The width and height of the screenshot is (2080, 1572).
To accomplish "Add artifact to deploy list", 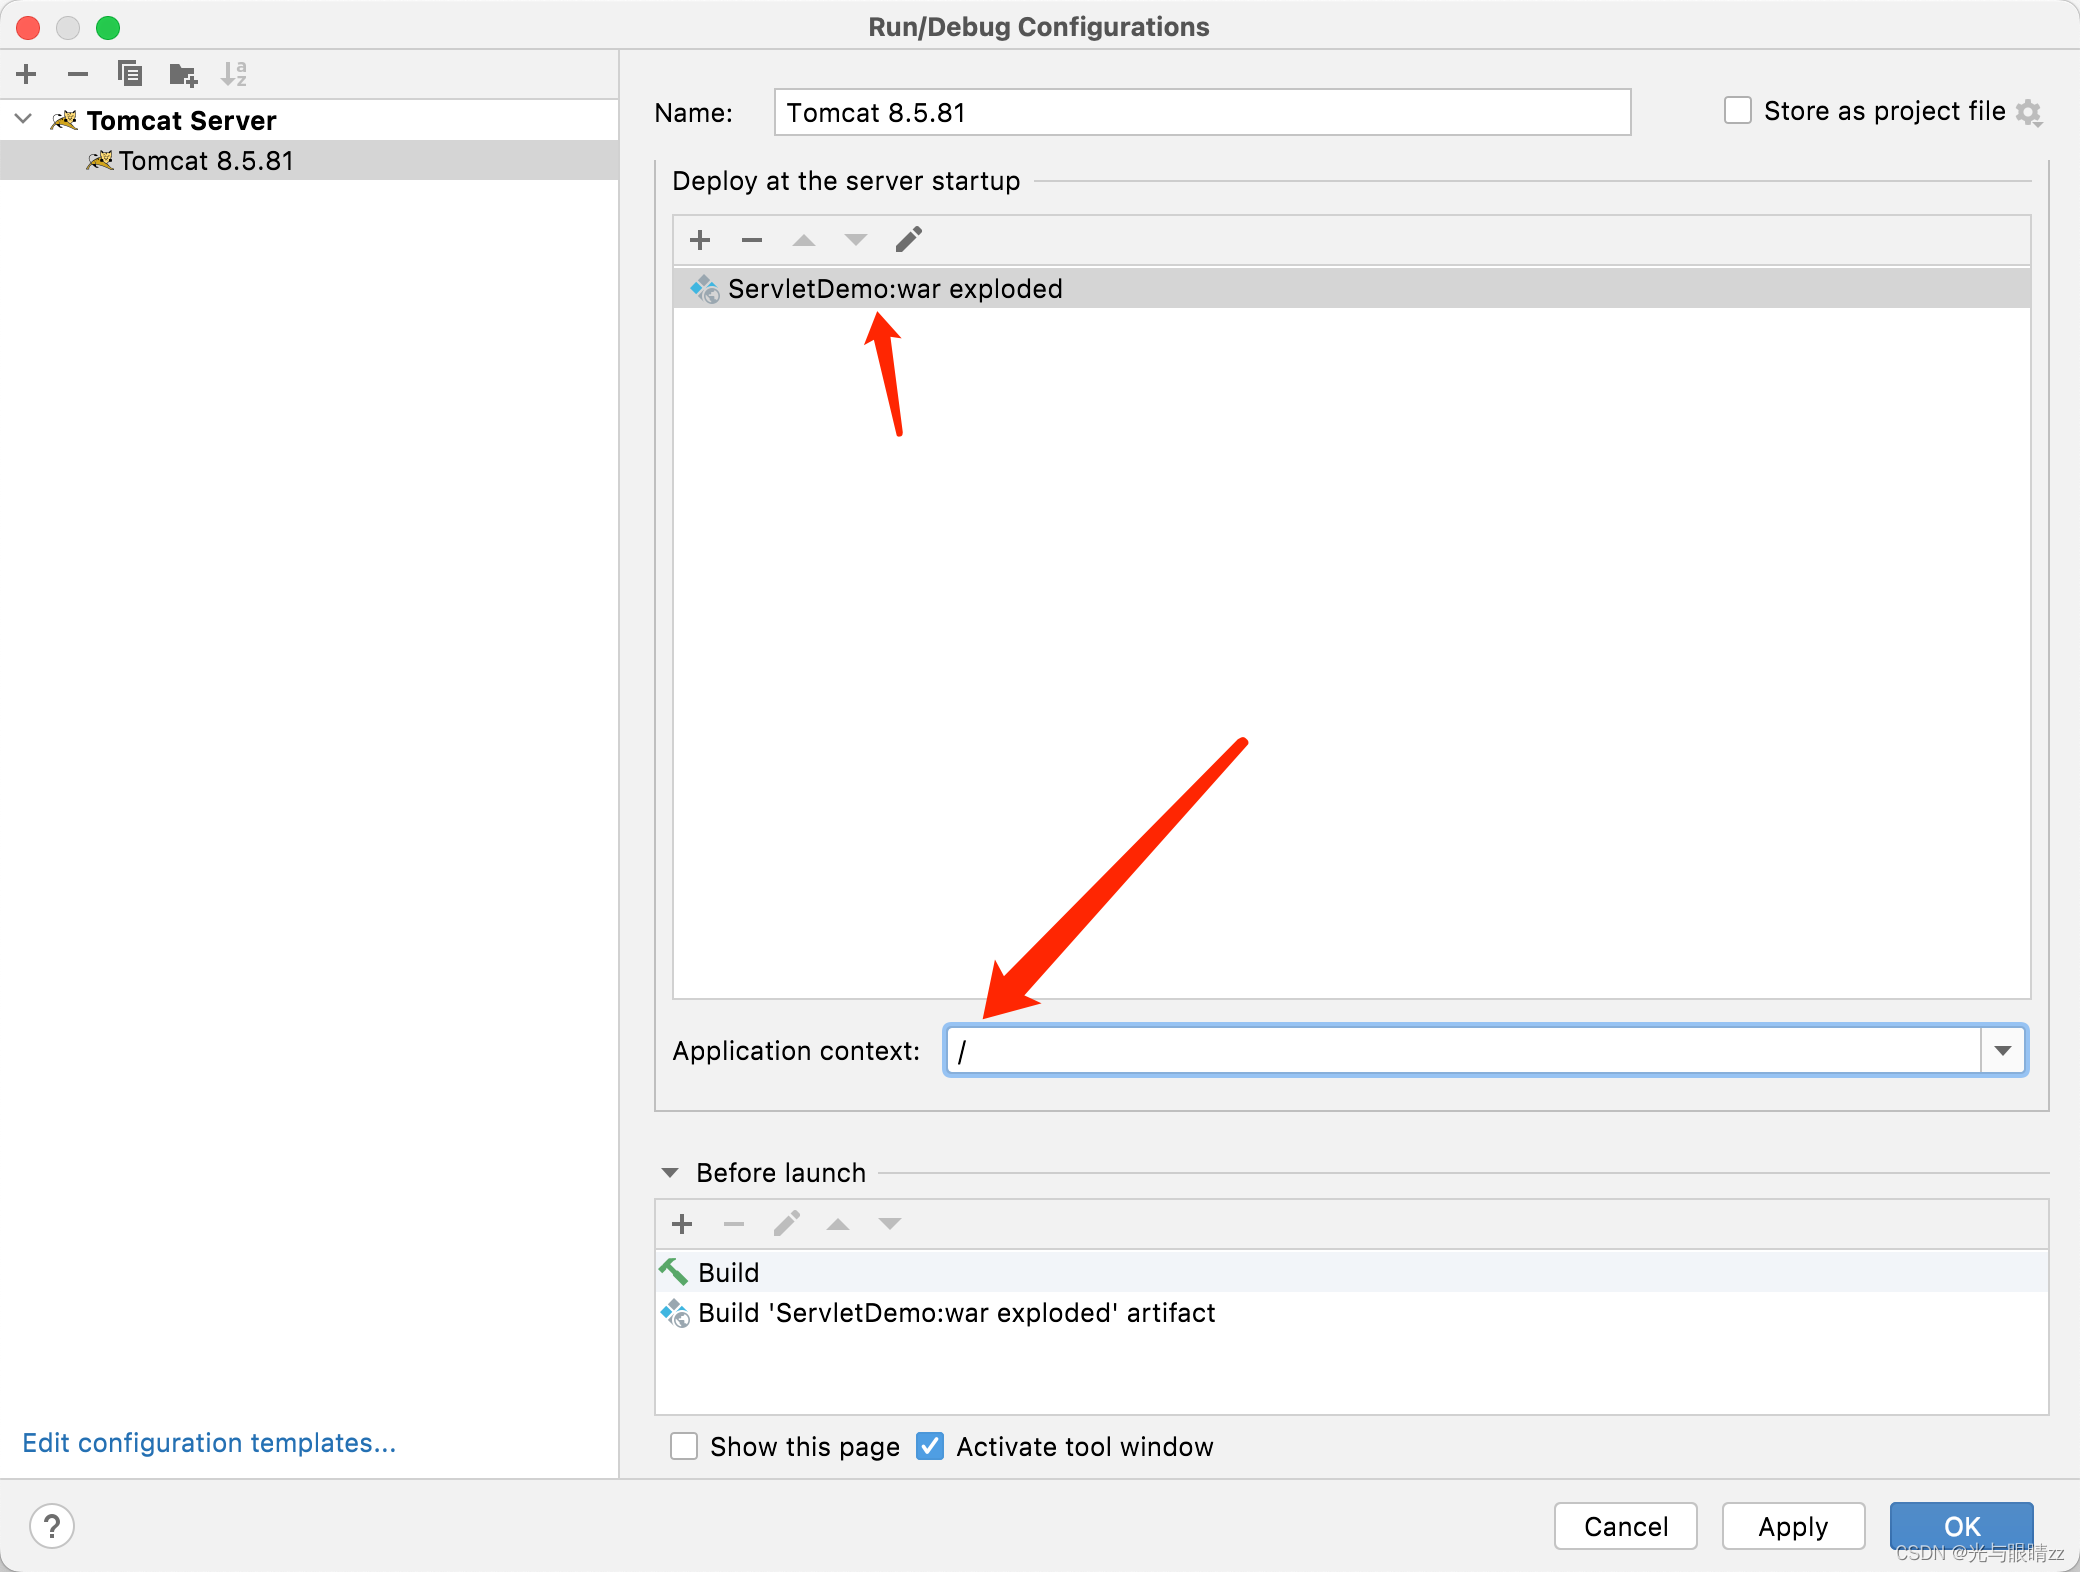I will pyautogui.click(x=700, y=240).
